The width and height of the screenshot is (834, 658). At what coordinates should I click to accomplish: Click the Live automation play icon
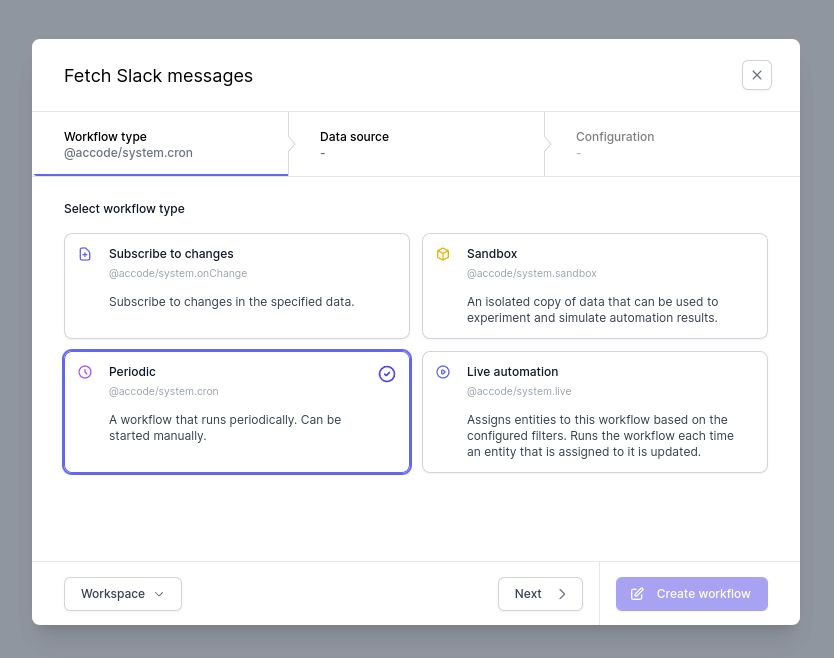pos(443,372)
